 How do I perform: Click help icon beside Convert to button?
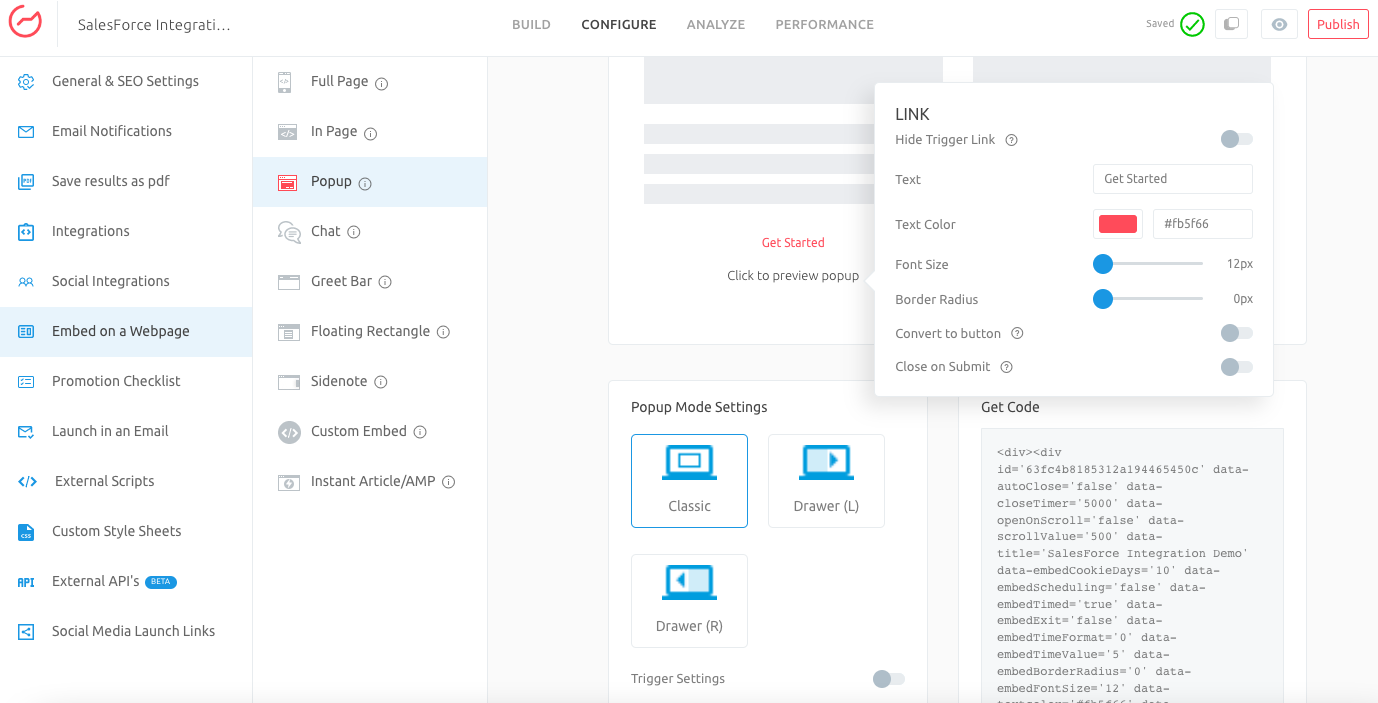[x=1017, y=333]
